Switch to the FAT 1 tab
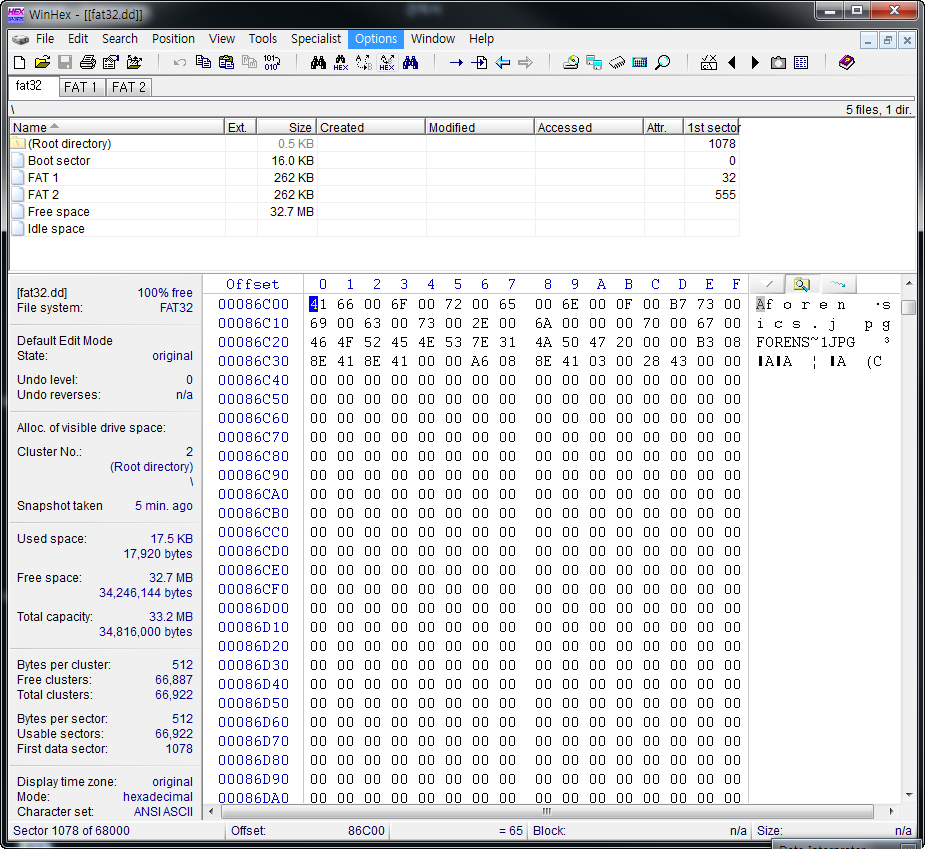This screenshot has height=849, width=925. coord(81,87)
